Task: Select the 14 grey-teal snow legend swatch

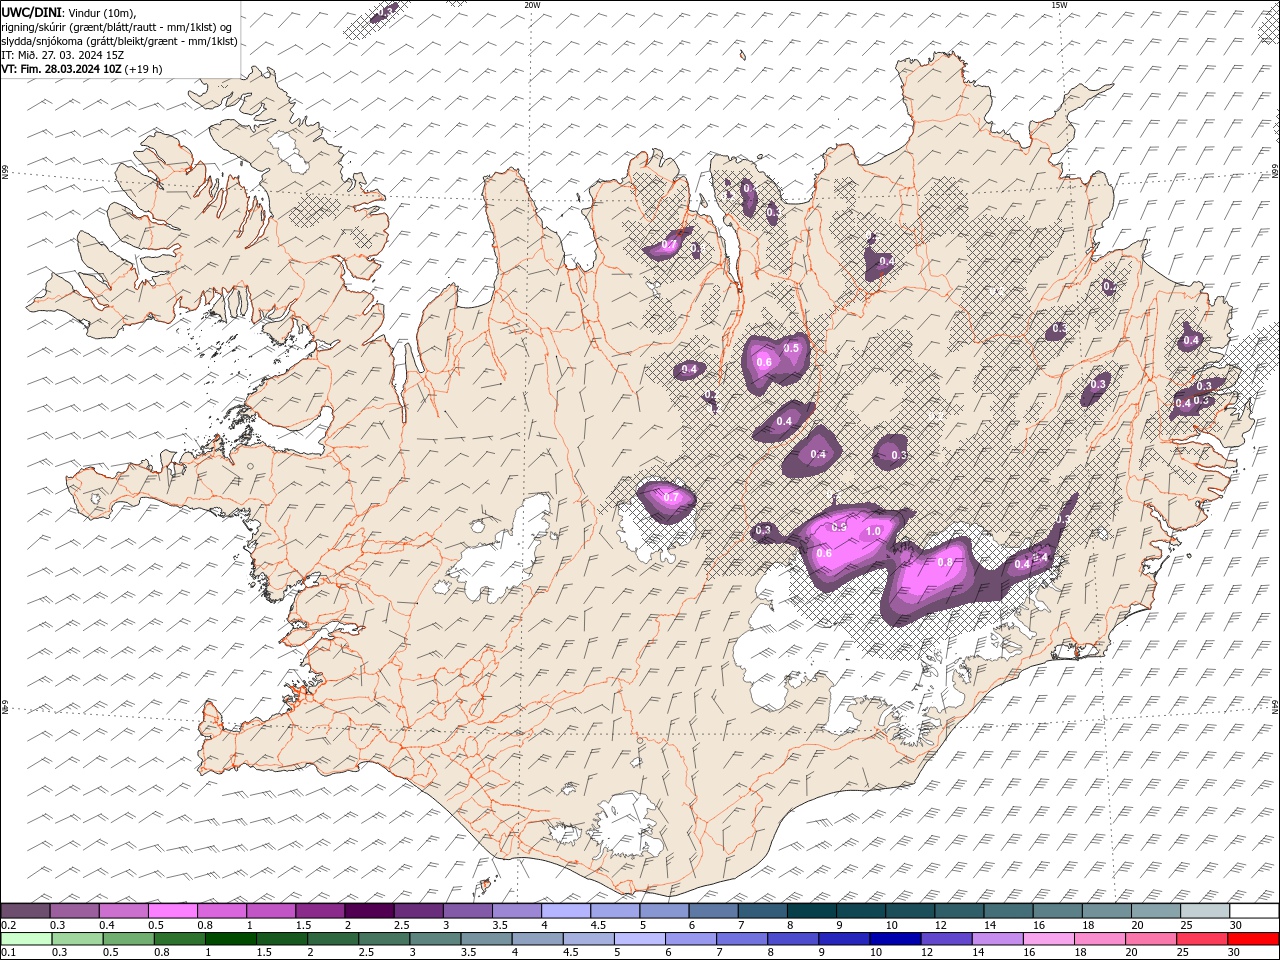Action: [1007, 910]
